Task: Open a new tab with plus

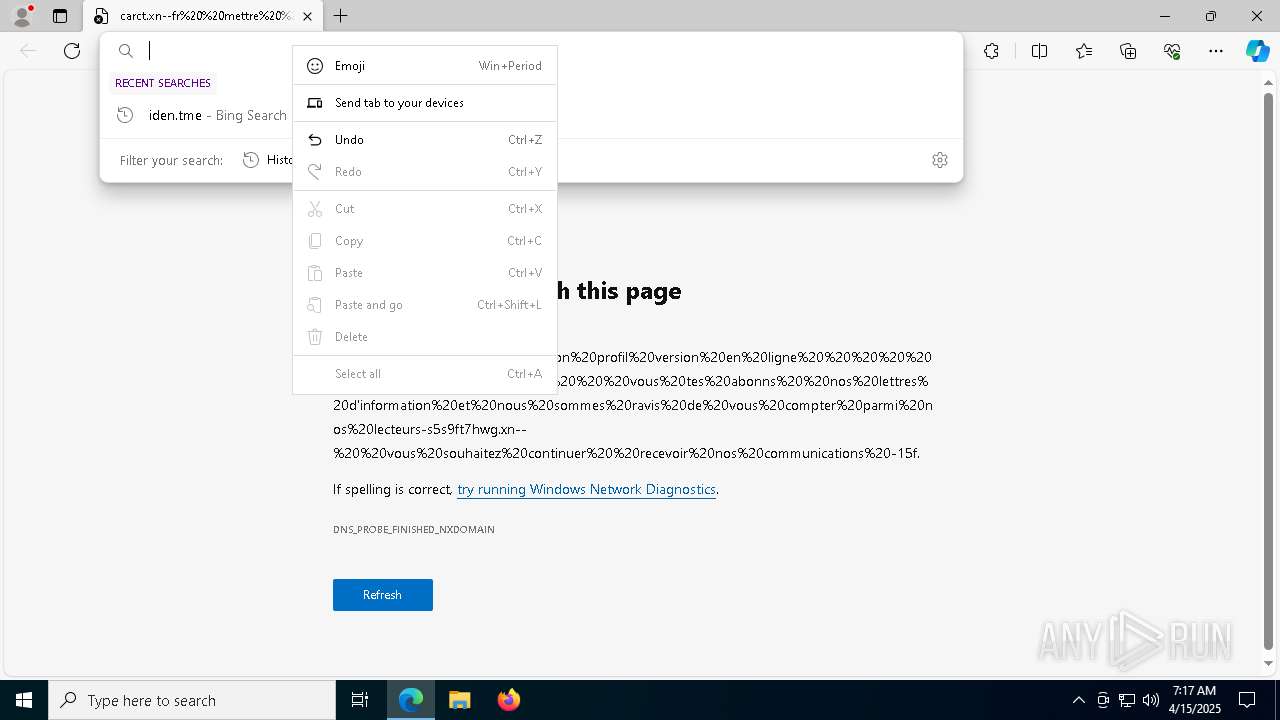Action: 341,16
